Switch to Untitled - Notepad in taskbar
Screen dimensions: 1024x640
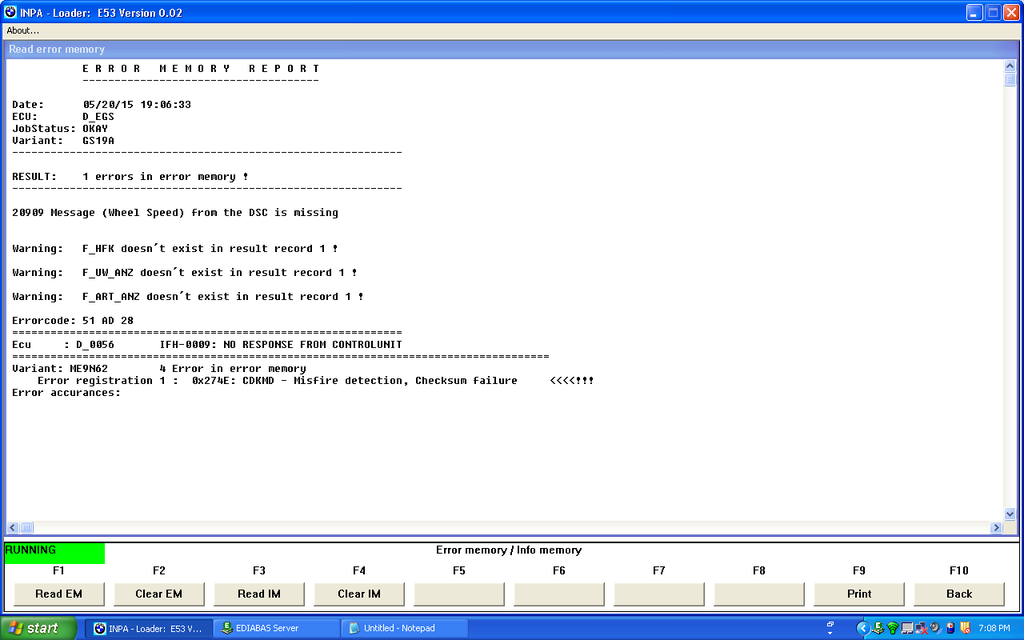398,628
